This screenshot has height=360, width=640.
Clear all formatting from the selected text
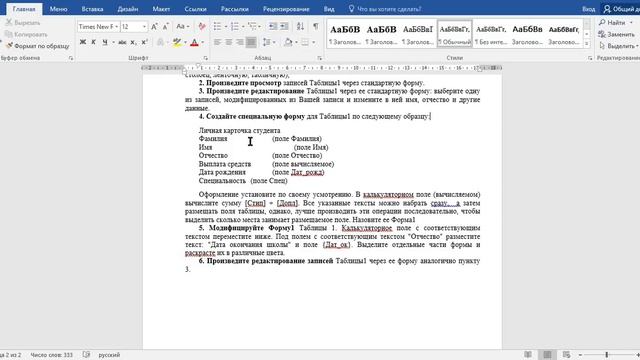[202, 27]
